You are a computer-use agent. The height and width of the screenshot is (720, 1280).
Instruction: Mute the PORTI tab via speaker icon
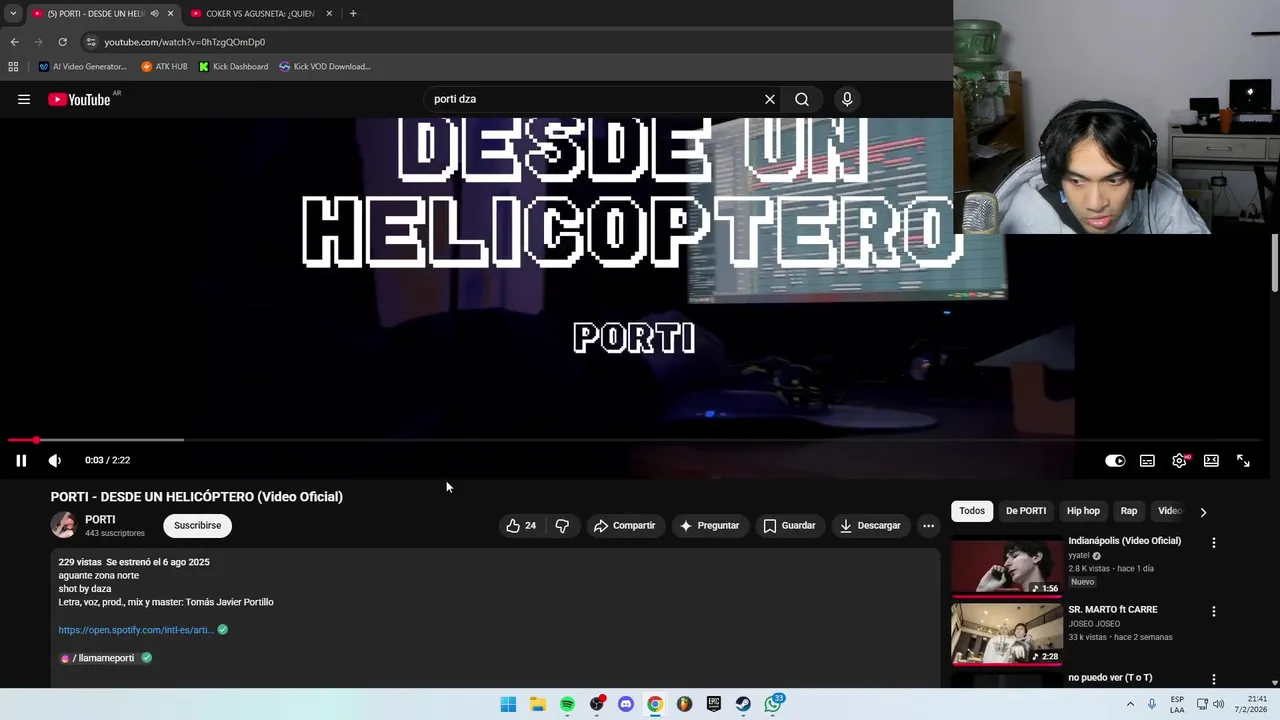click(154, 14)
